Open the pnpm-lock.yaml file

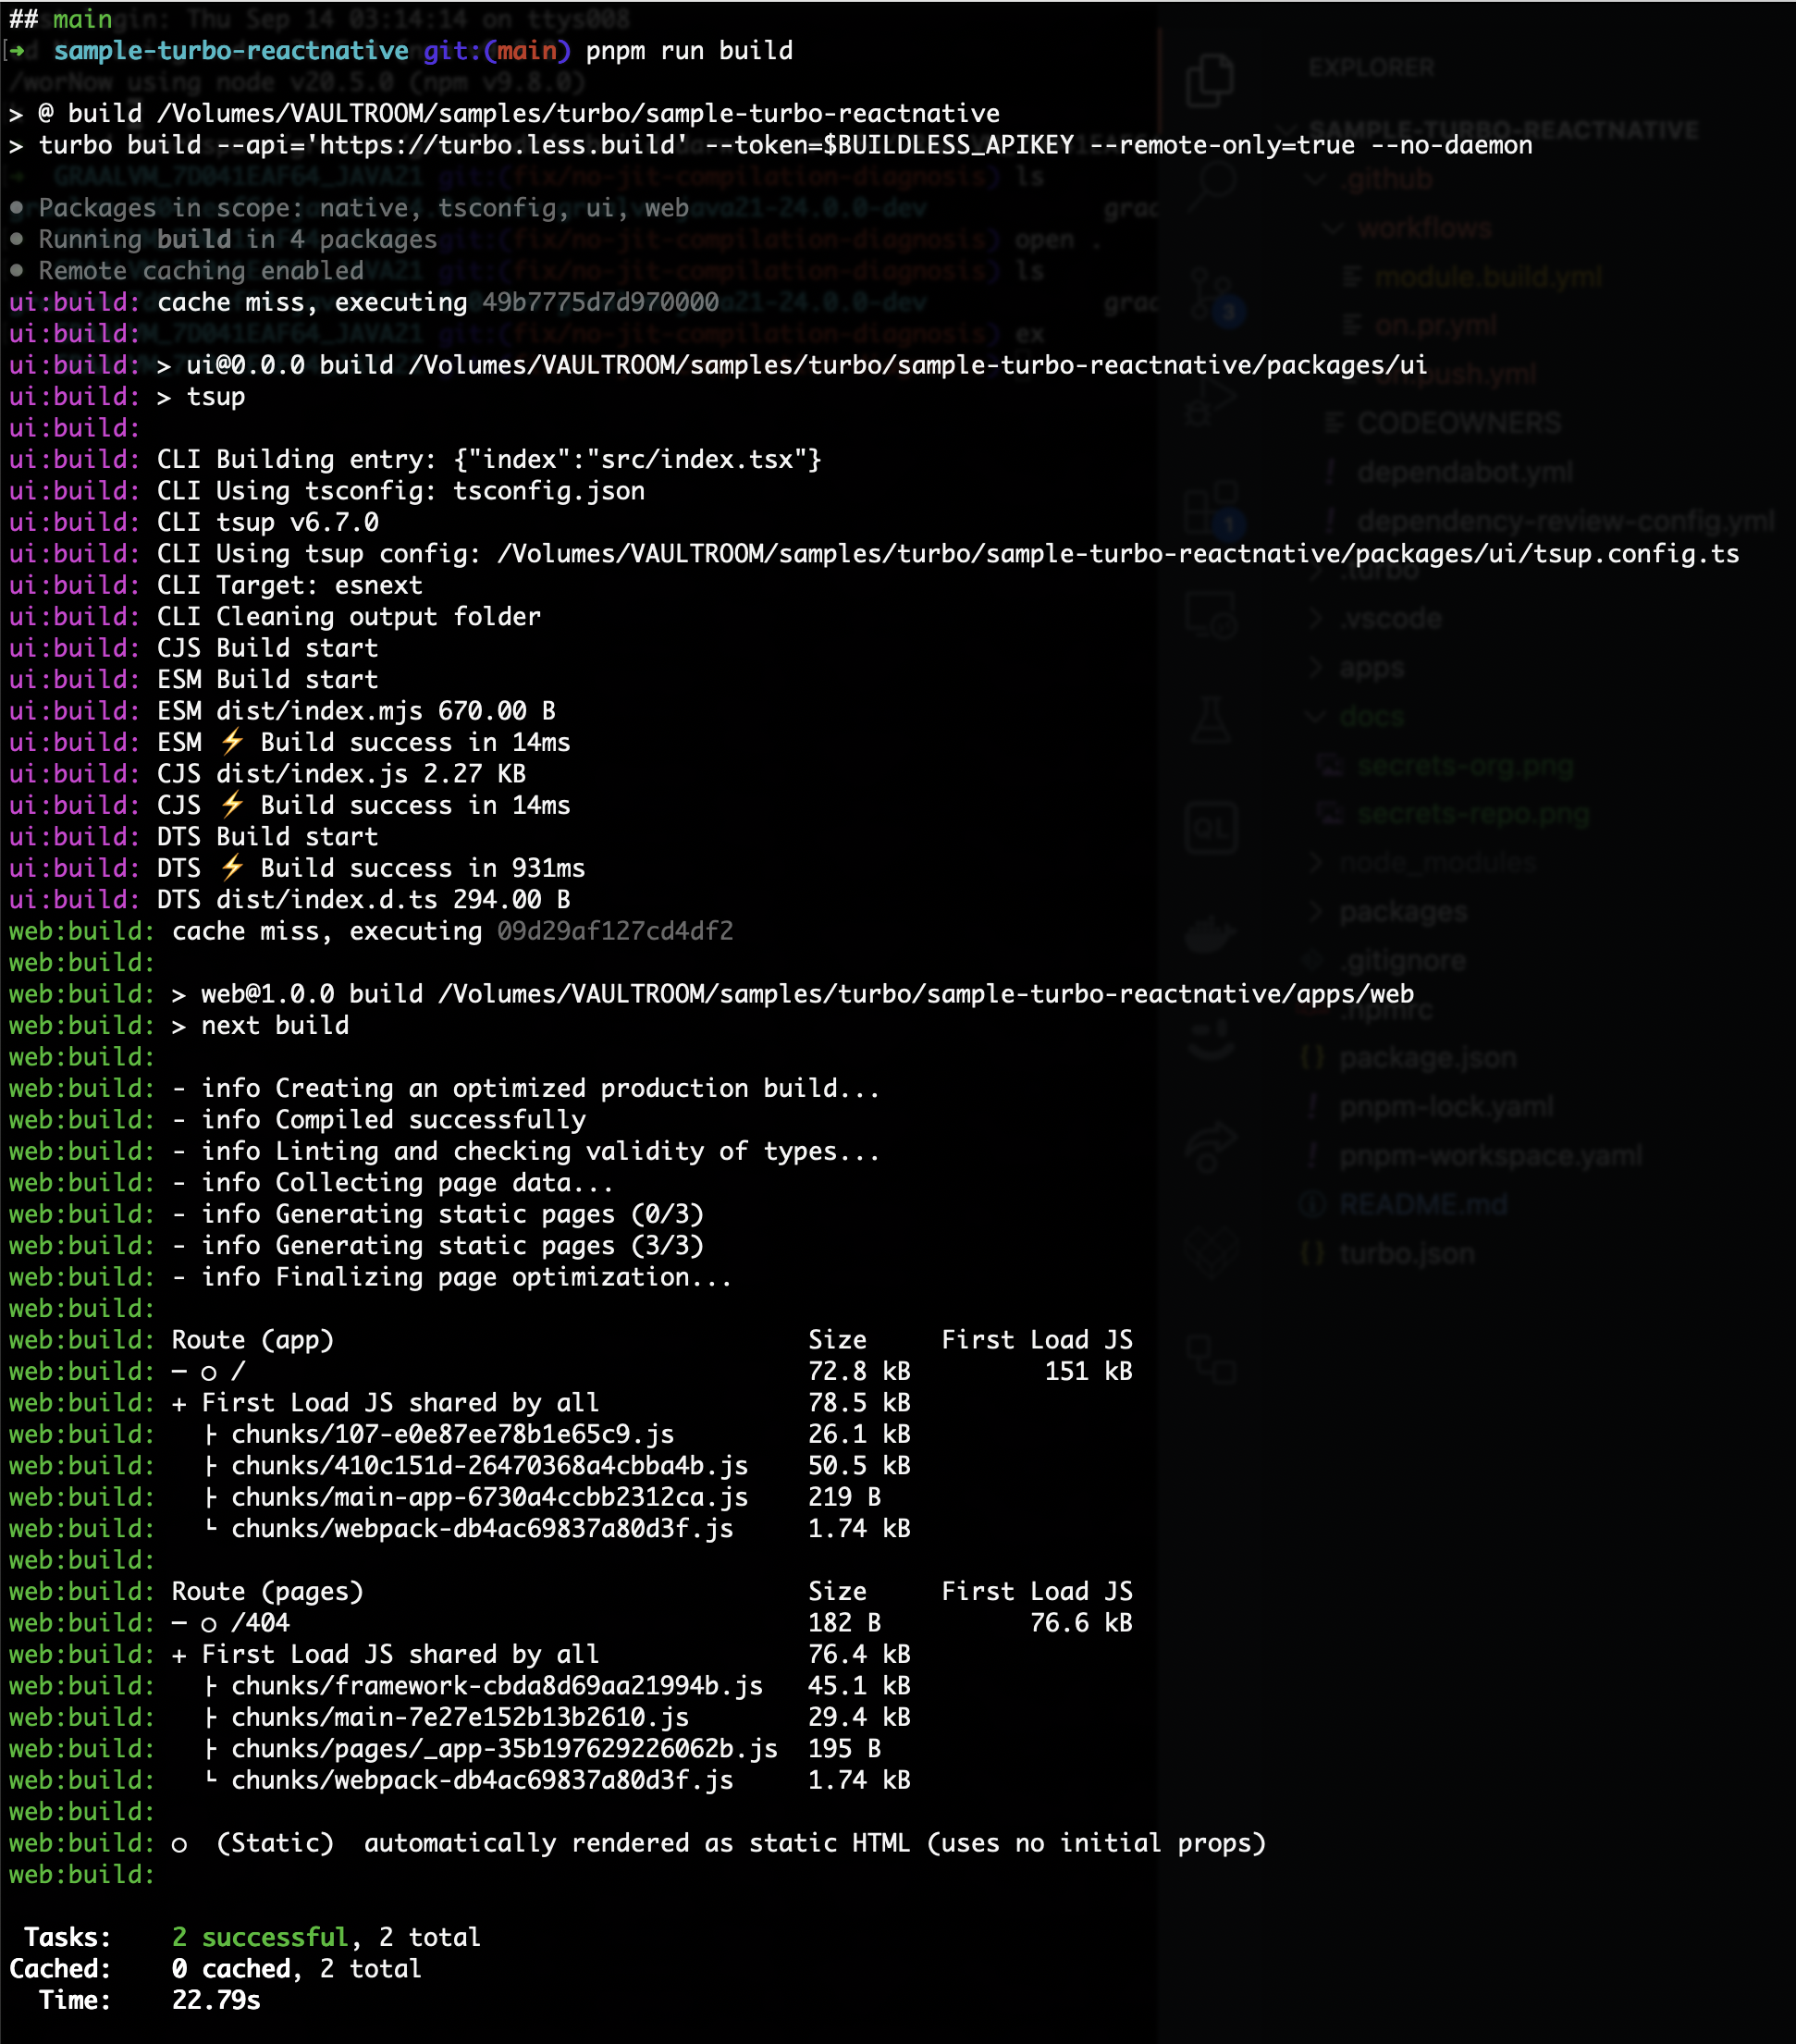point(1446,1107)
